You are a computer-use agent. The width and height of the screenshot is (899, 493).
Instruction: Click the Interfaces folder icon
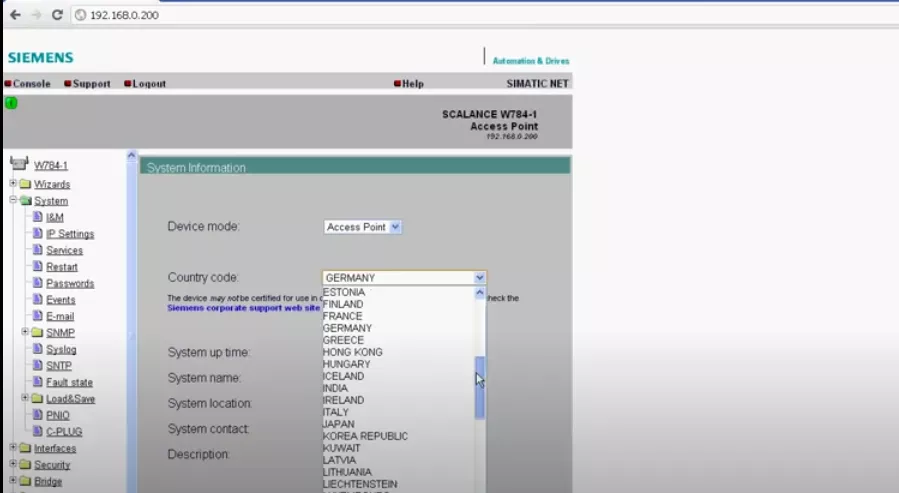click(x=25, y=448)
